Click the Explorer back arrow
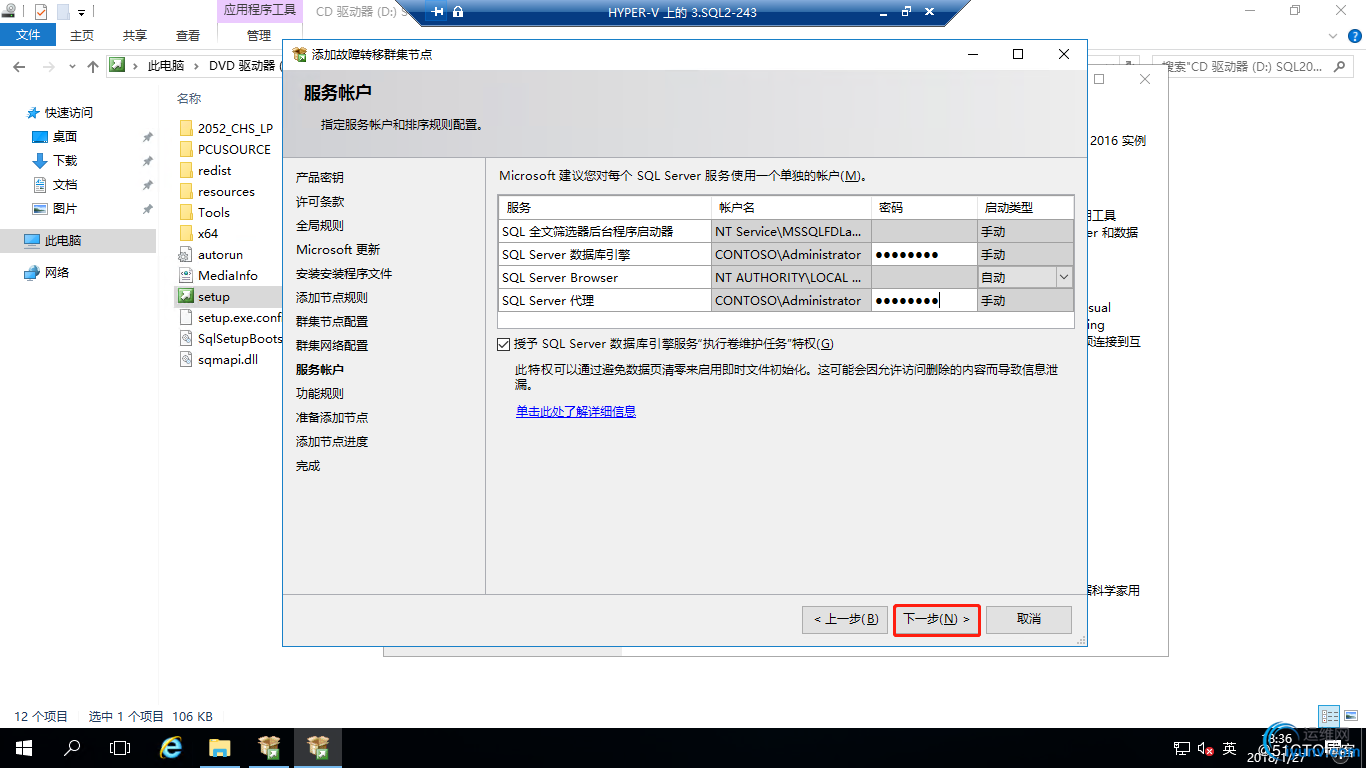1366x768 pixels. (x=19, y=66)
